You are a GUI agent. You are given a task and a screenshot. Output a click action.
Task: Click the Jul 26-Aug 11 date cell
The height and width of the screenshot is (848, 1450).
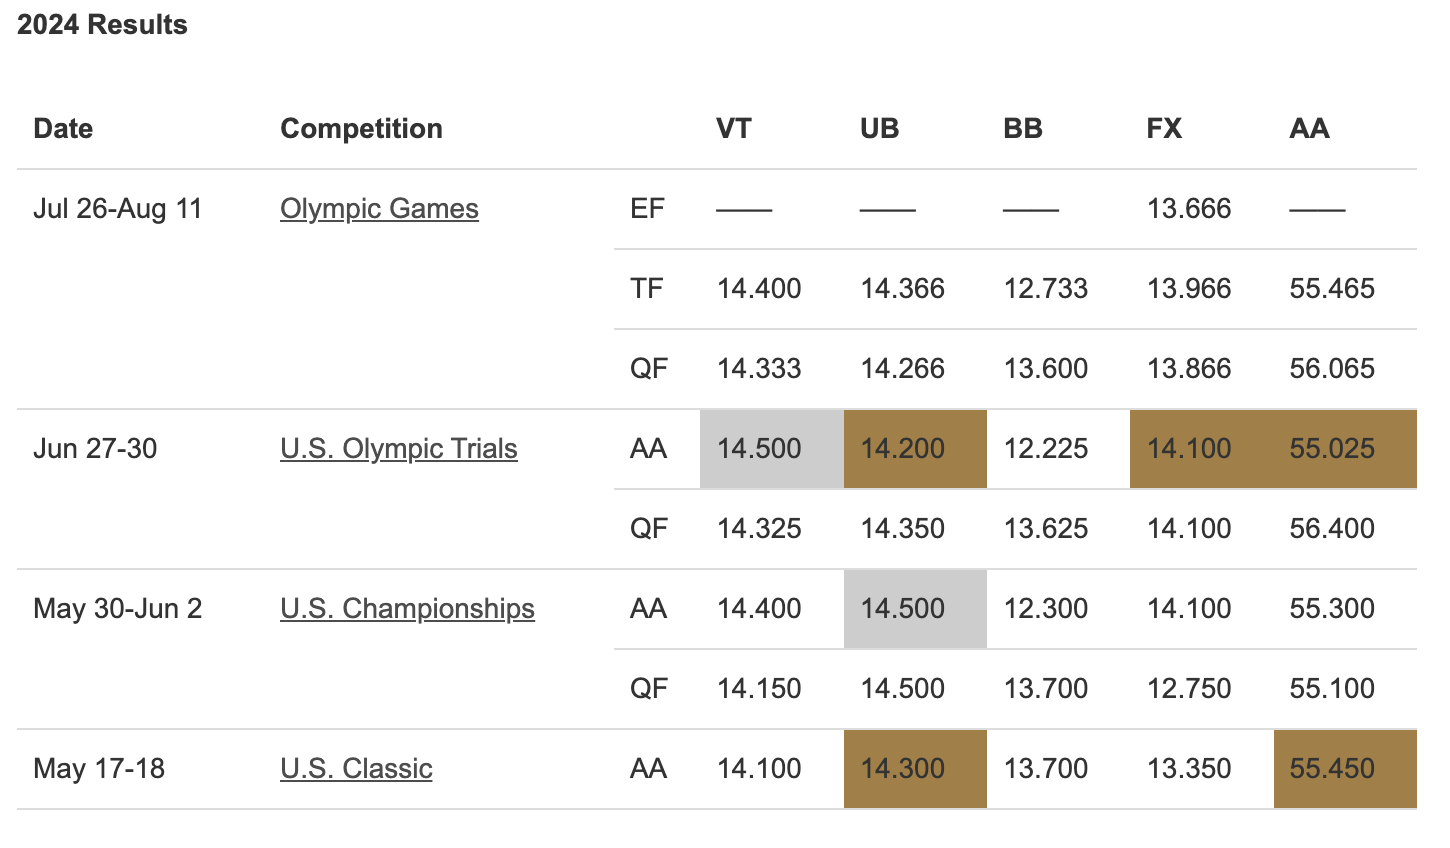[117, 209]
